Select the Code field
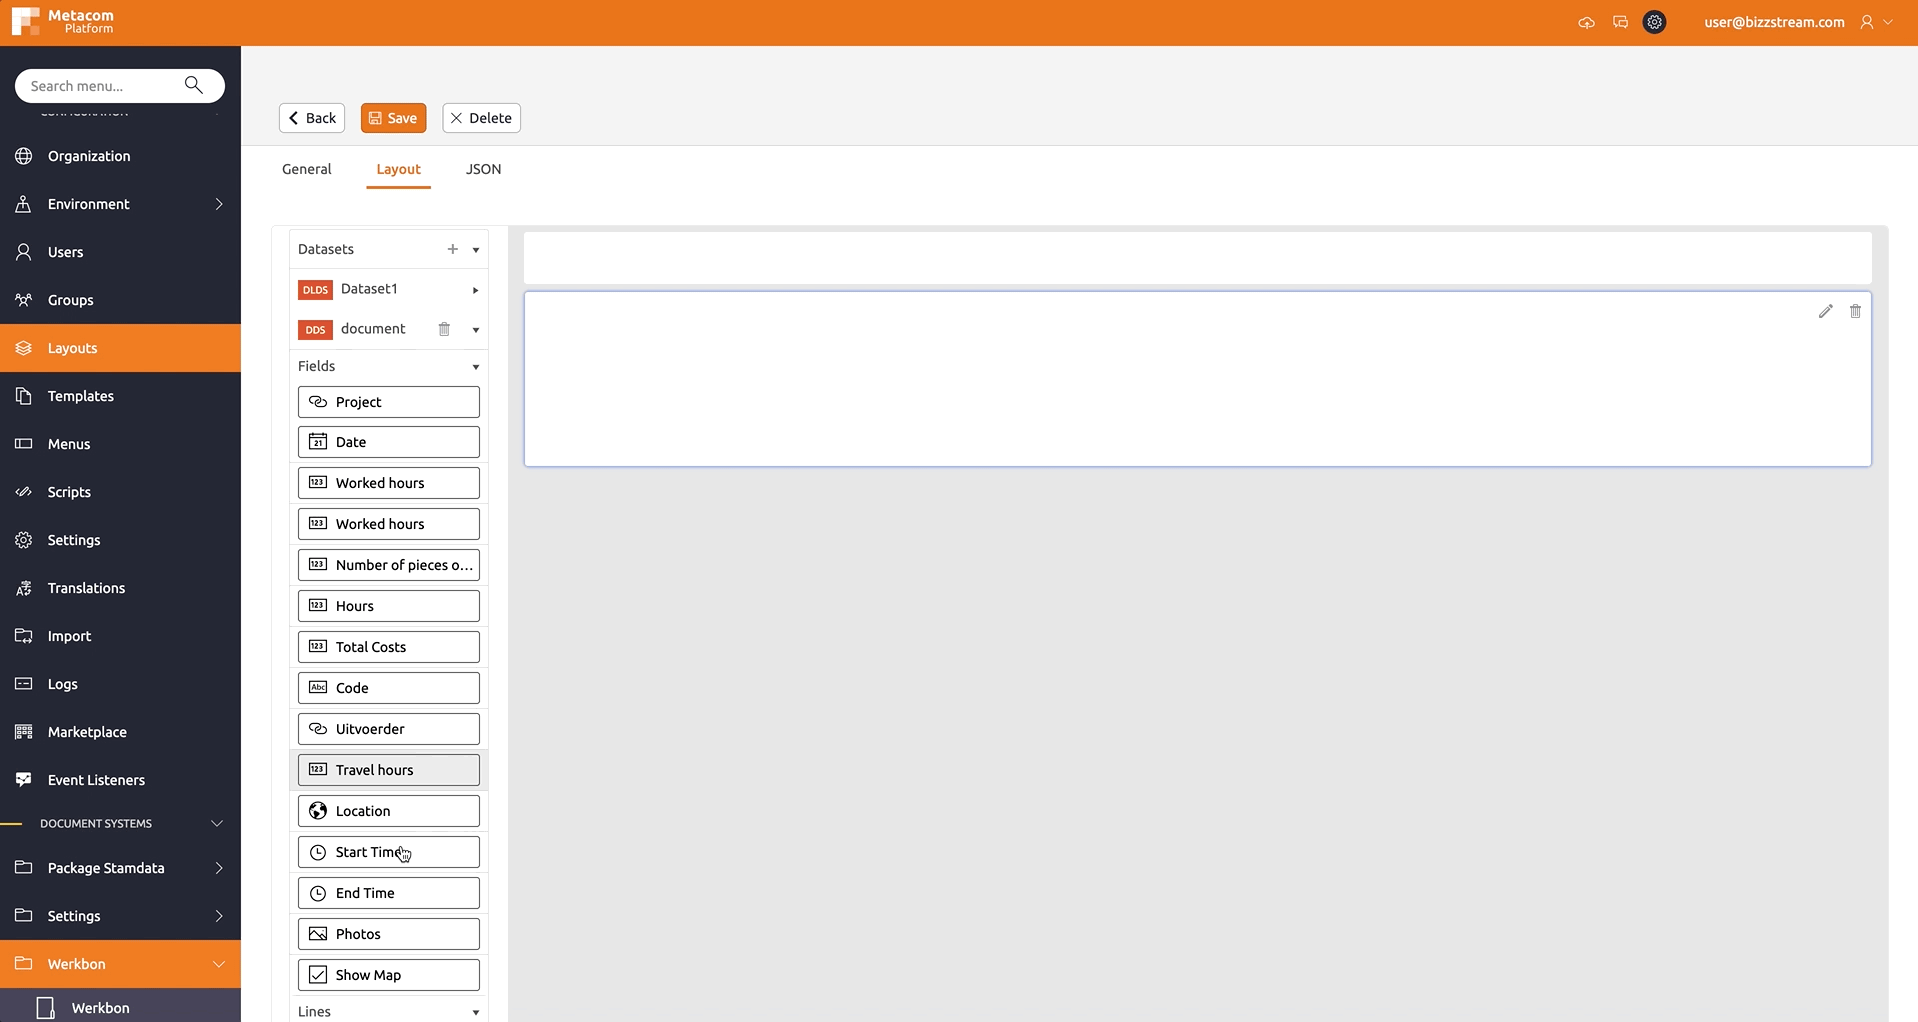 [389, 688]
